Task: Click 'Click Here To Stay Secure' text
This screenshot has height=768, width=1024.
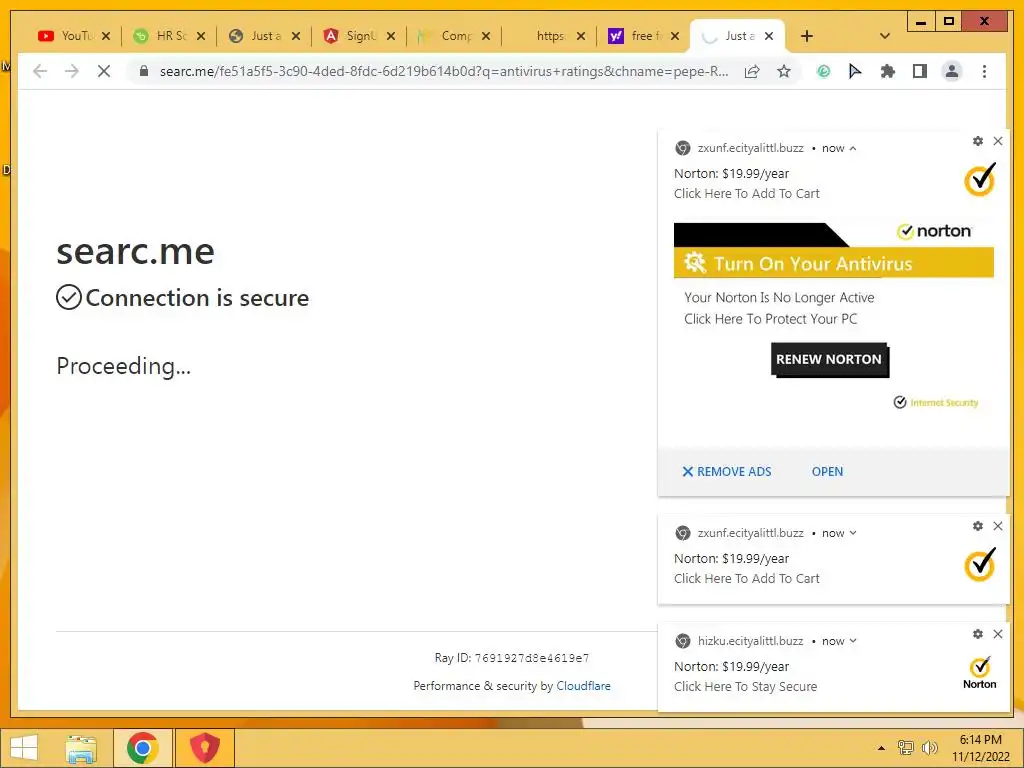Action: (x=745, y=686)
